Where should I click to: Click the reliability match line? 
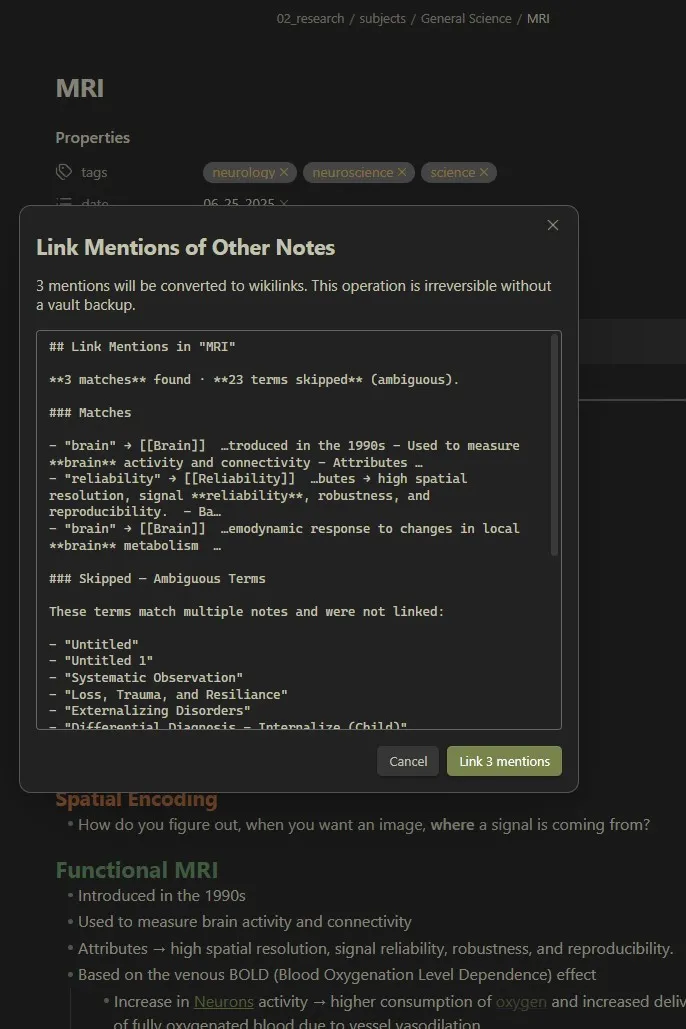click(x=258, y=495)
